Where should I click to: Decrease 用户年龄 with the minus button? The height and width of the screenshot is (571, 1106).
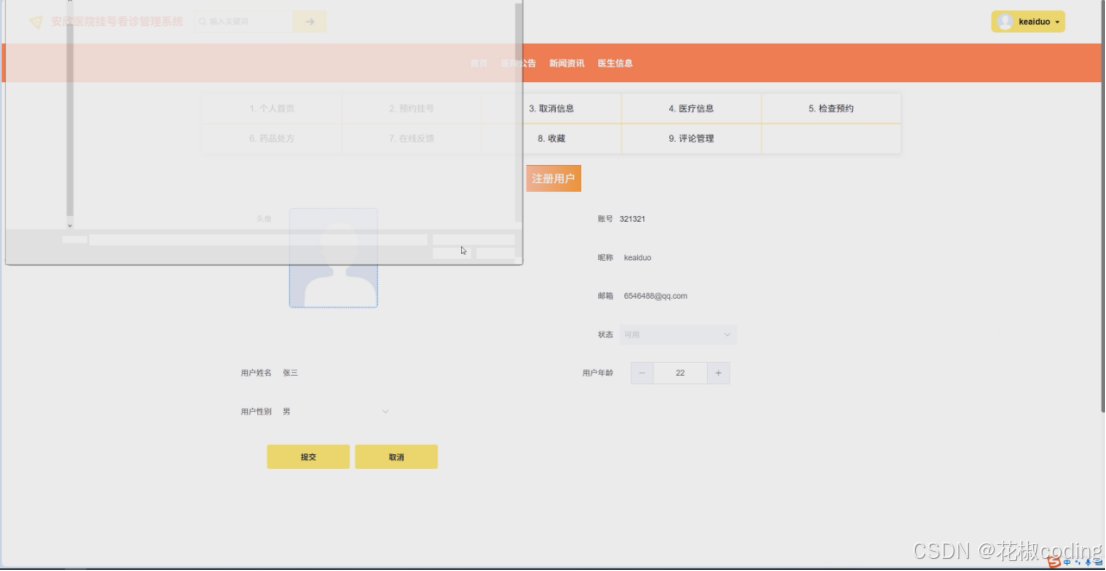point(642,373)
